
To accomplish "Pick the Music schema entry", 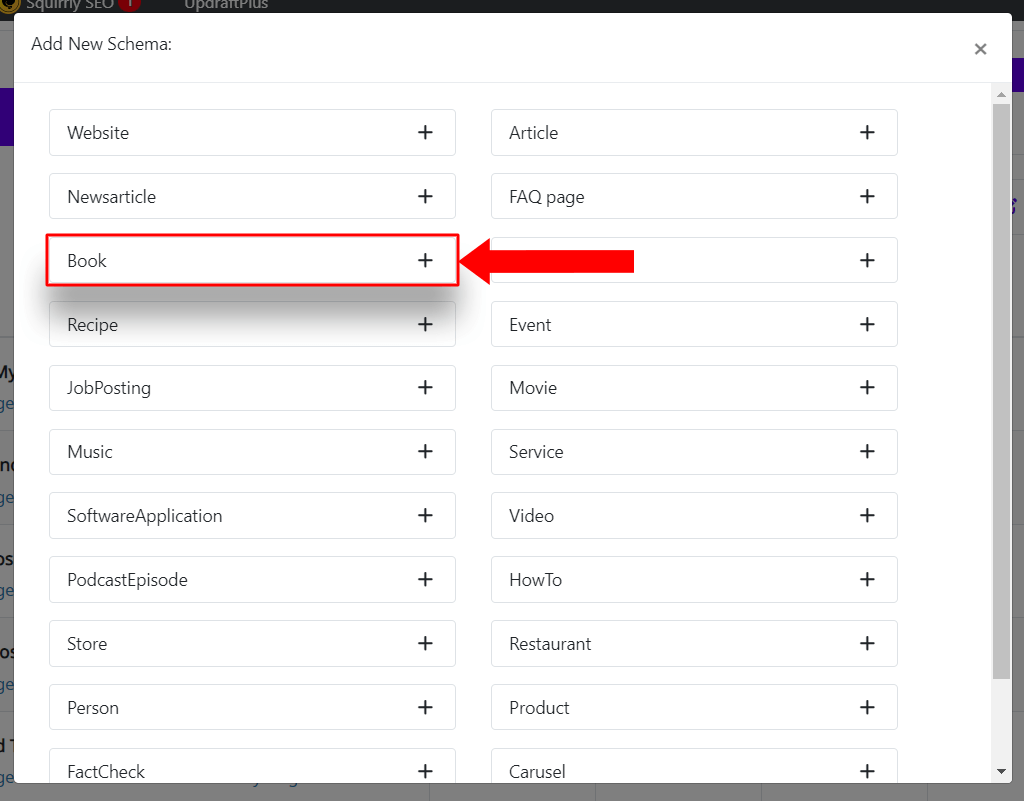I will click(x=252, y=452).
